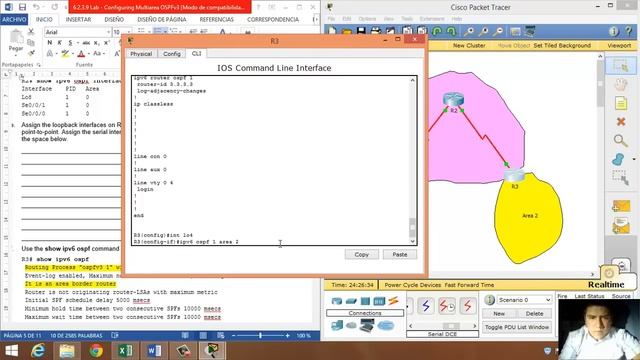The image size is (640, 360).
Task: Click the Open folder icon in Packet Tracer
Action: point(347,31)
